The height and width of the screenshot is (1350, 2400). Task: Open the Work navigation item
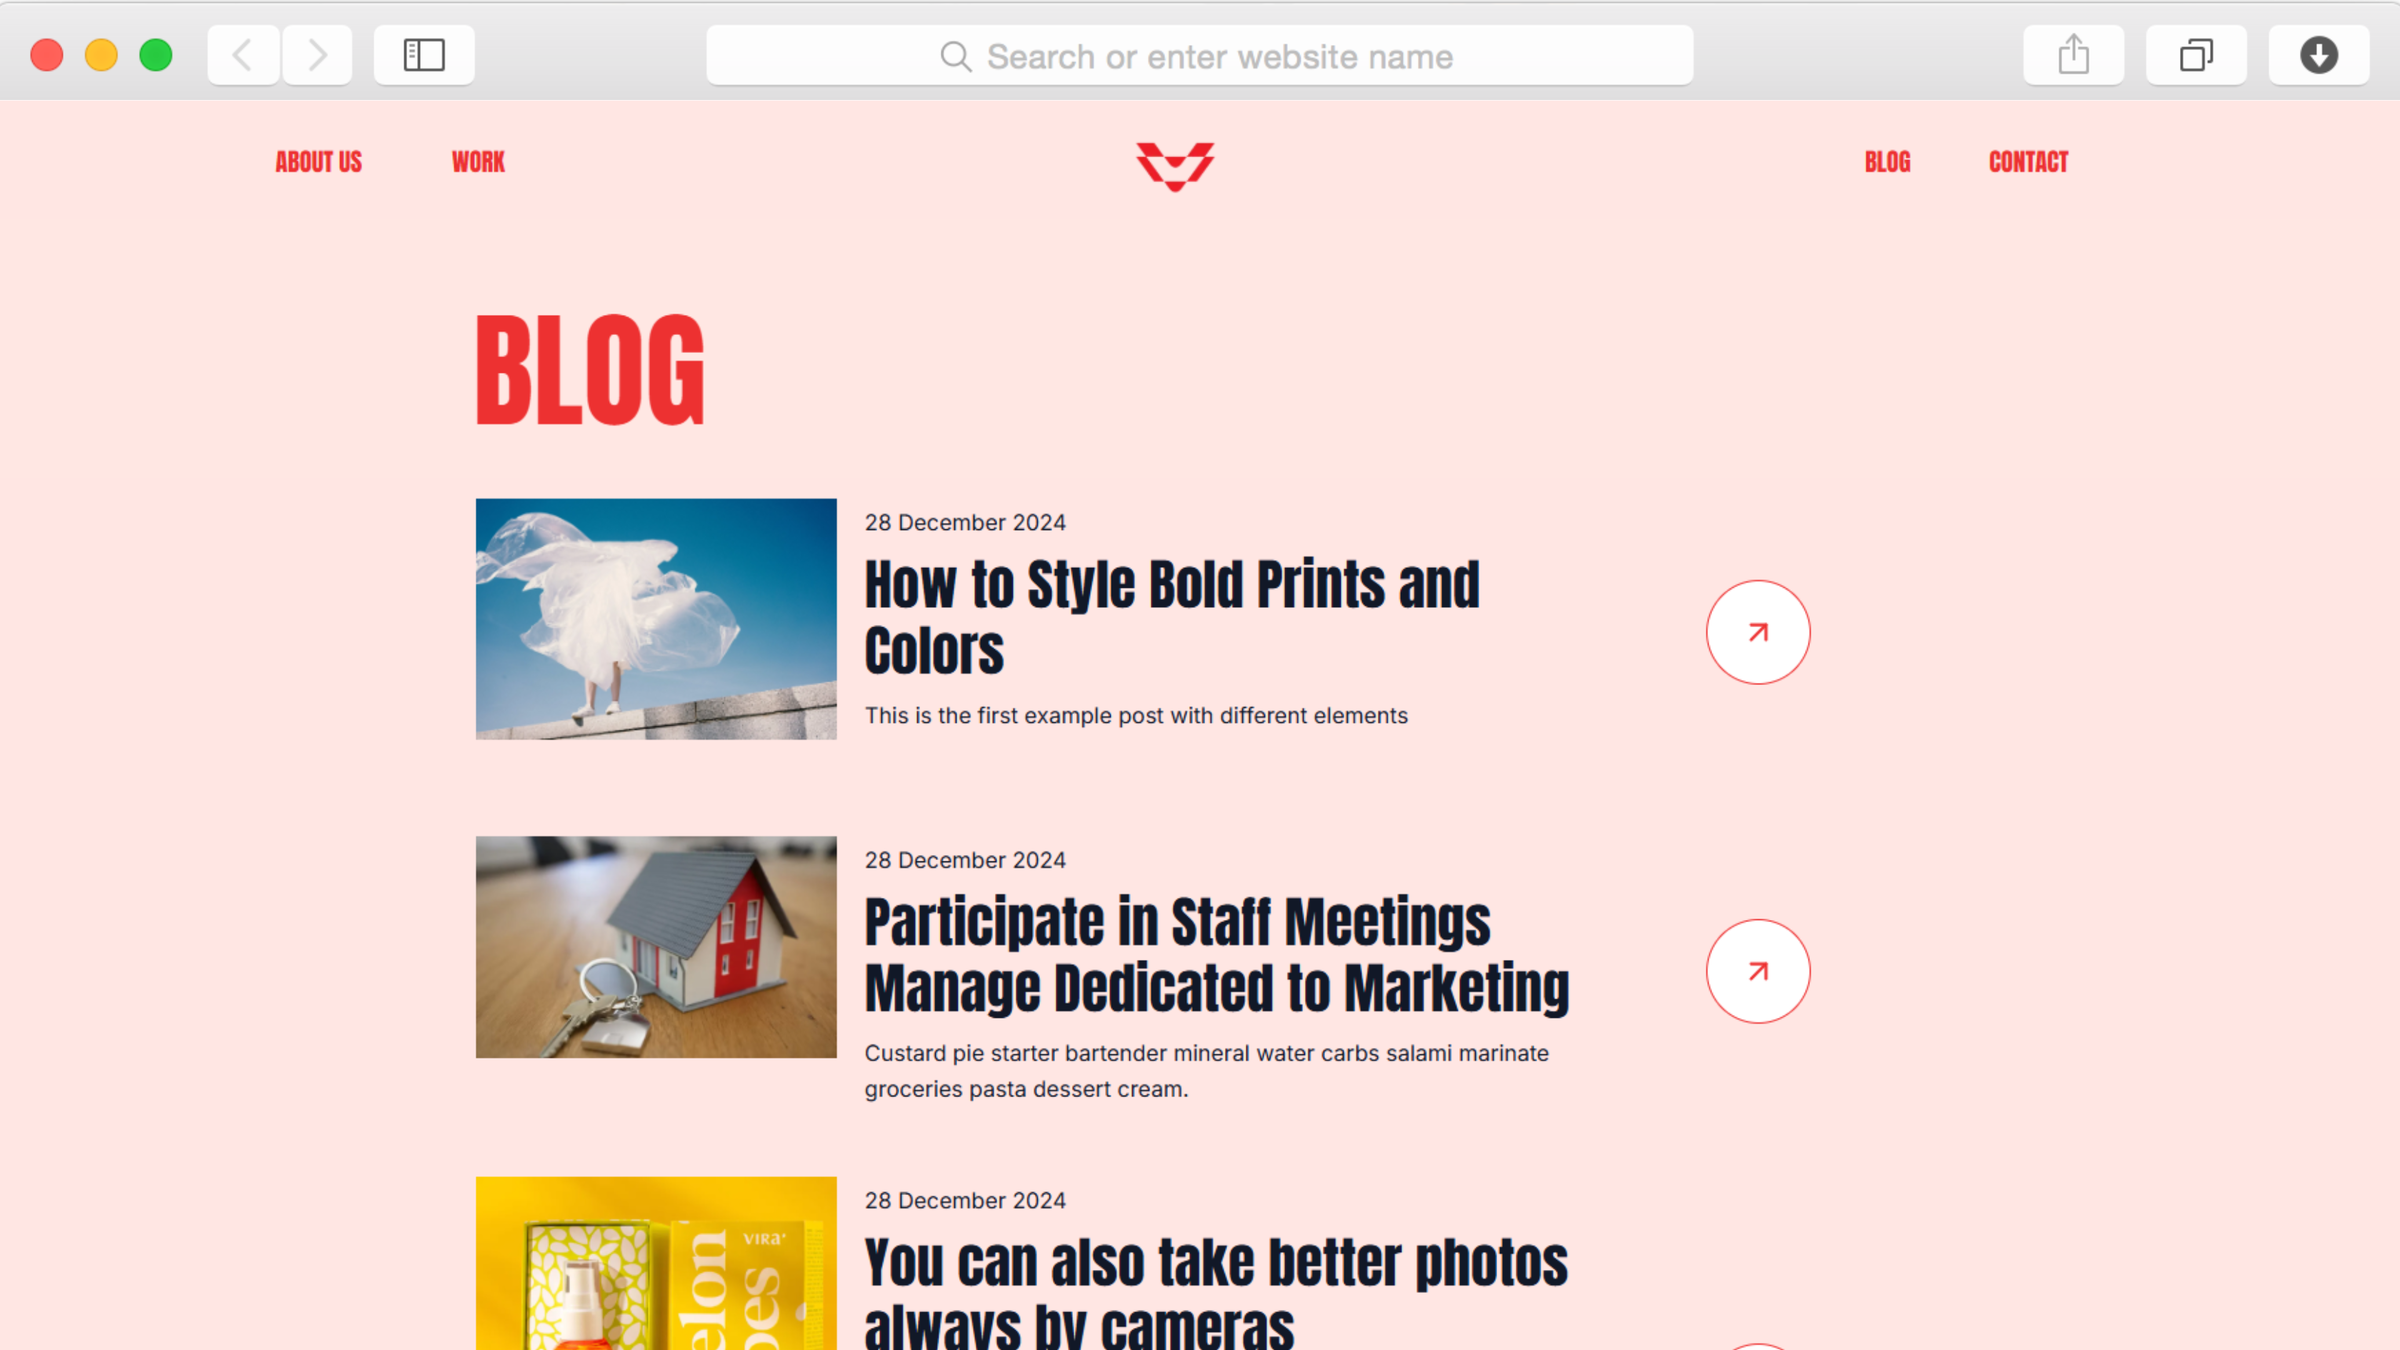[478, 162]
